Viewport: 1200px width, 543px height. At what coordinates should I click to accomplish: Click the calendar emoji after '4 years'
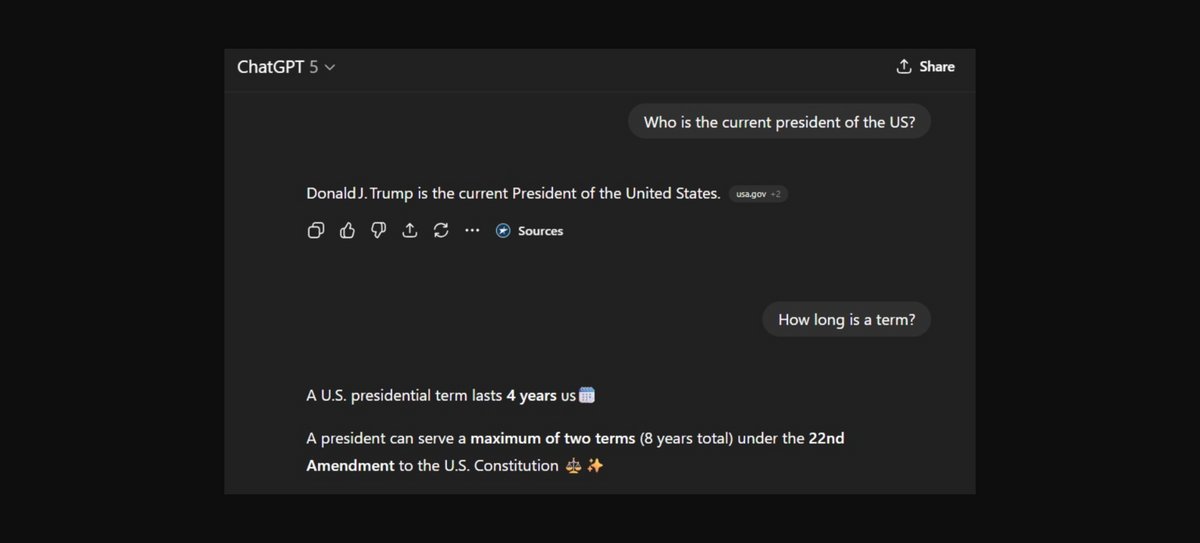[587, 395]
